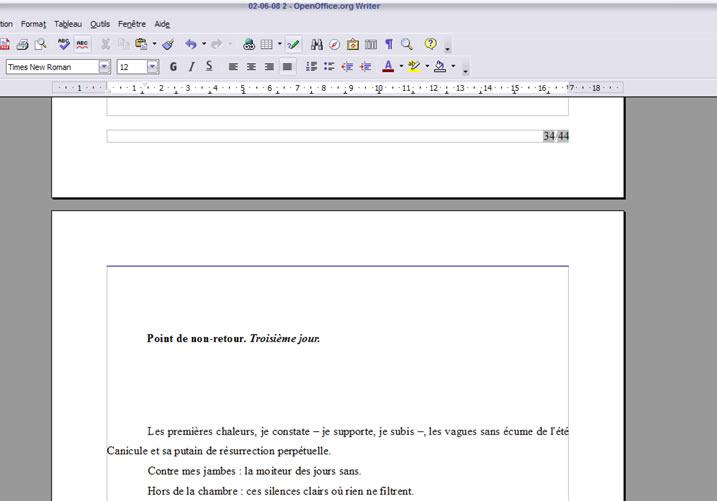This screenshot has height=501, width=717.
Task: Click the heading 'Point de non-retour'
Action: [197, 339]
